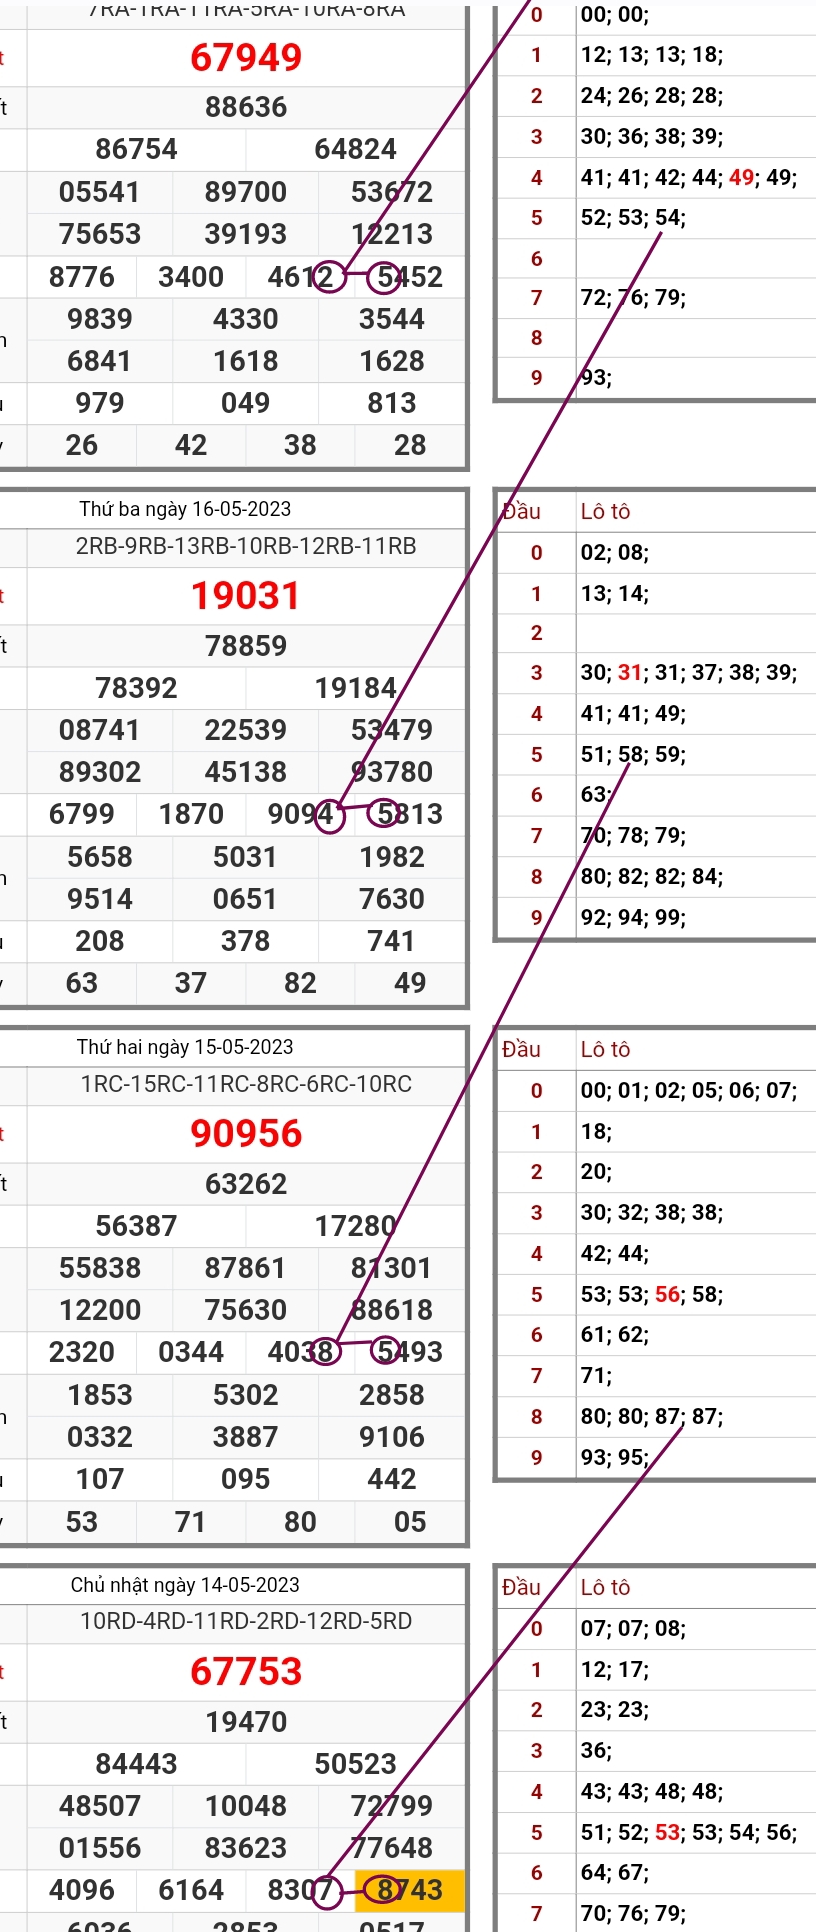Click the three-digit result 979
This screenshot has height=1932, width=816.
pyautogui.click(x=100, y=403)
